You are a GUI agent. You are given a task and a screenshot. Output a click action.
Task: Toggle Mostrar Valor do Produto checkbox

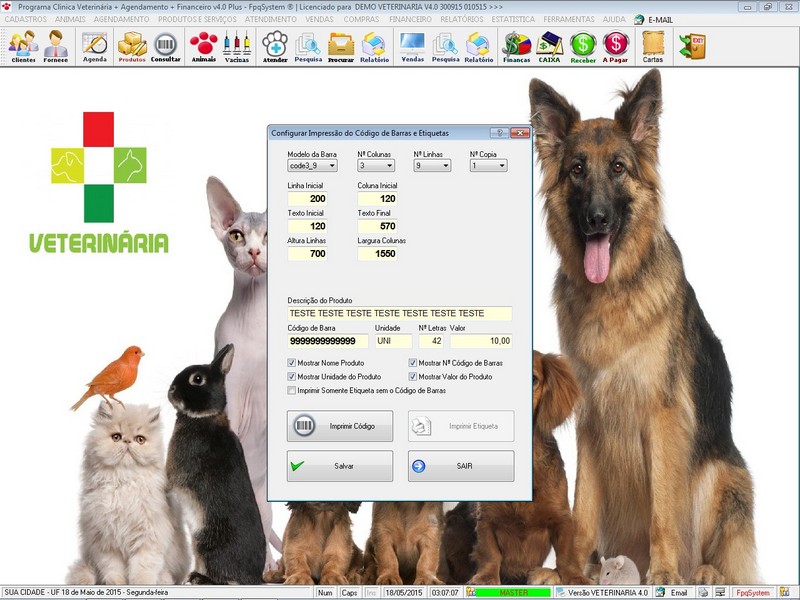click(x=412, y=377)
